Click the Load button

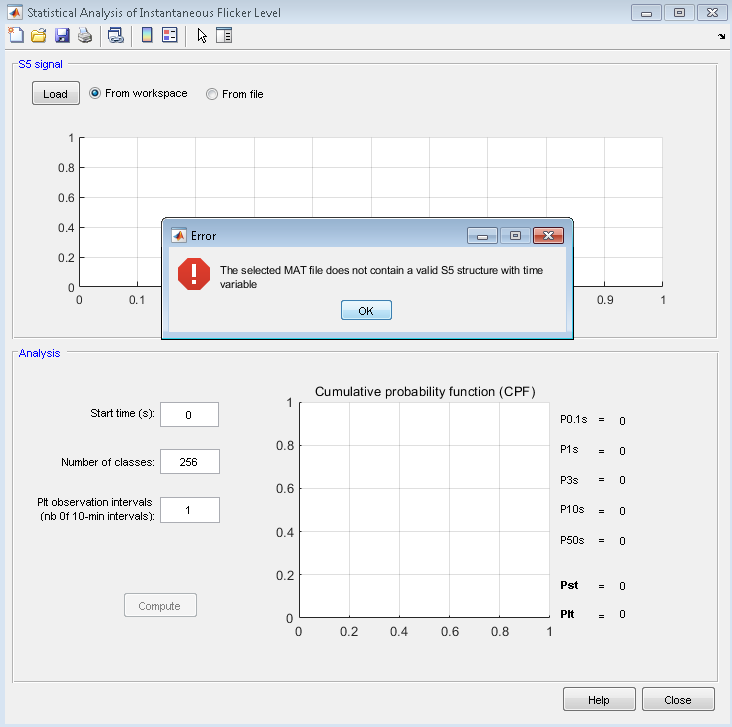[56, 94]
